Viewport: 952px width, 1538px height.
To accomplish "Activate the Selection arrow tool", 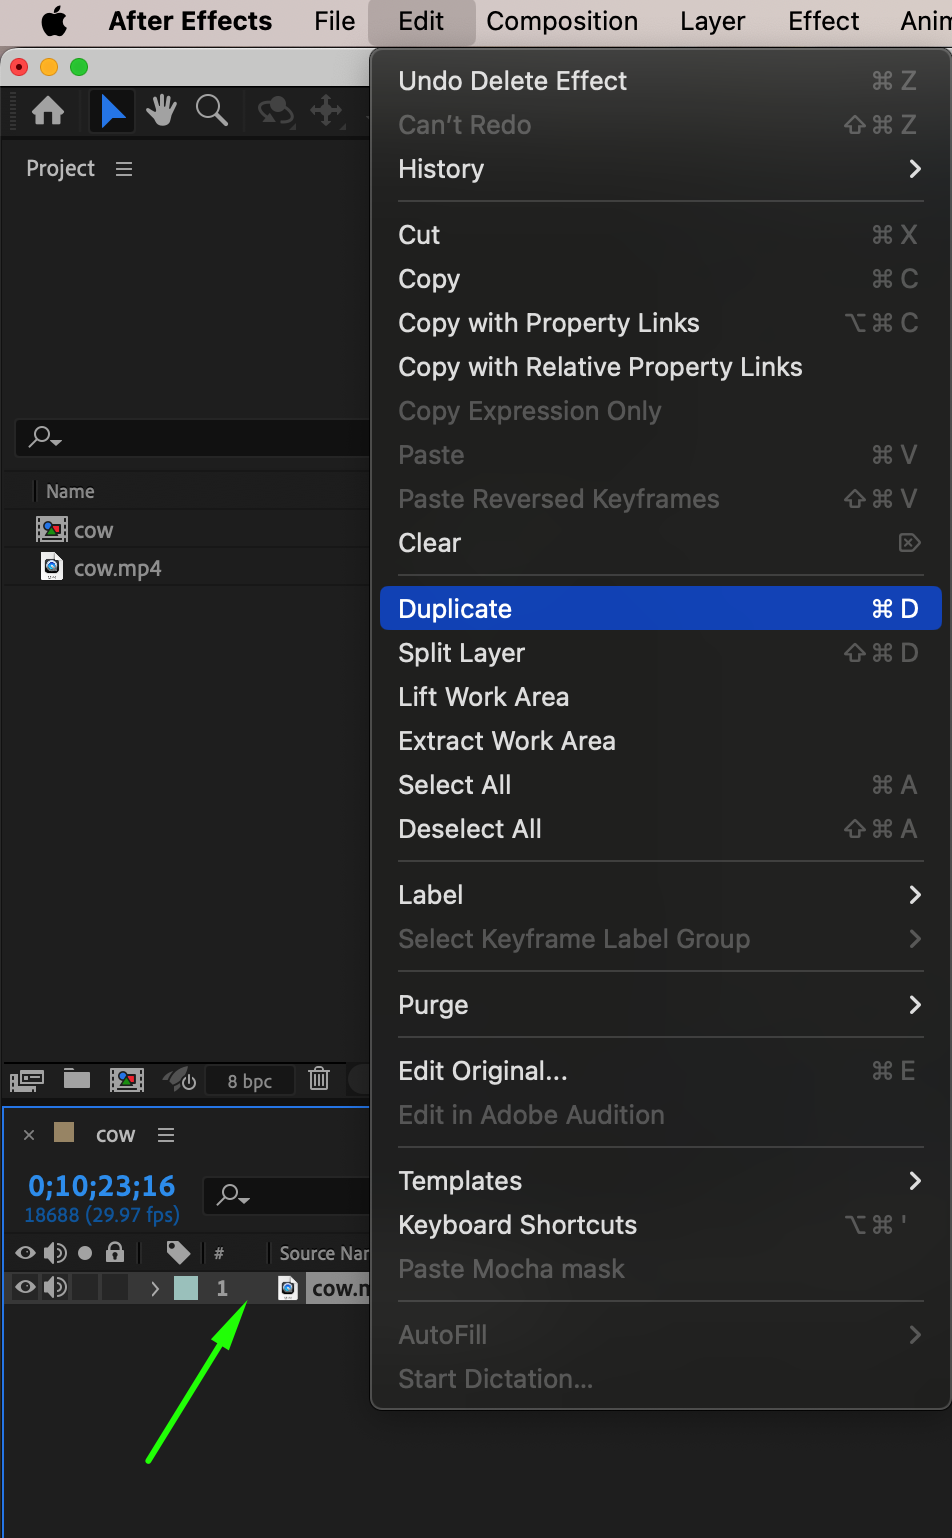I will pos(112,111).
